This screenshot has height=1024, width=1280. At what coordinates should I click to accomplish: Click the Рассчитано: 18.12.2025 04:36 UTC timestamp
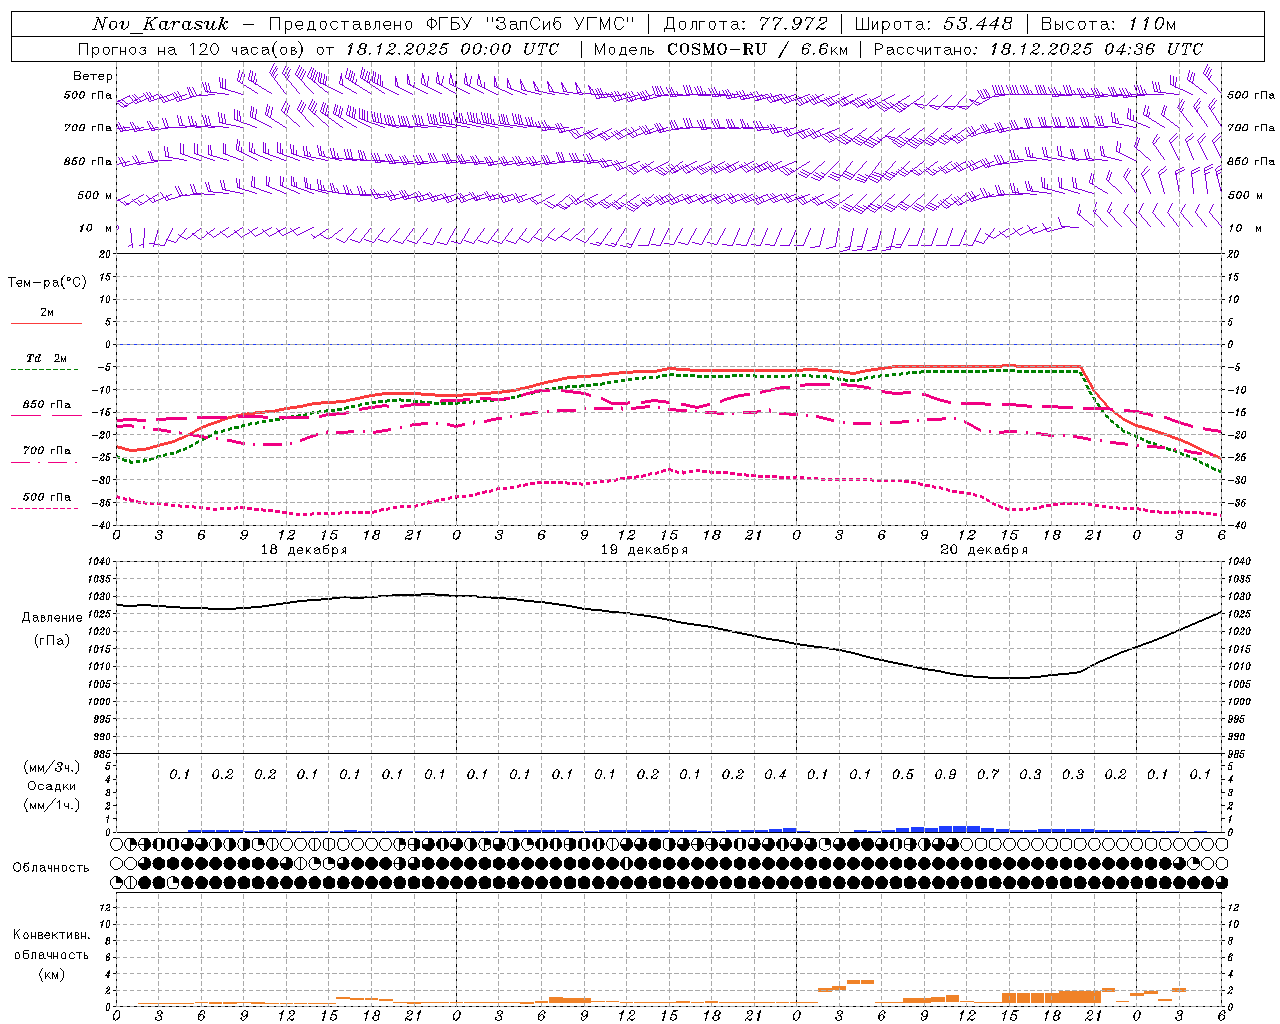tap(1038, 49)
